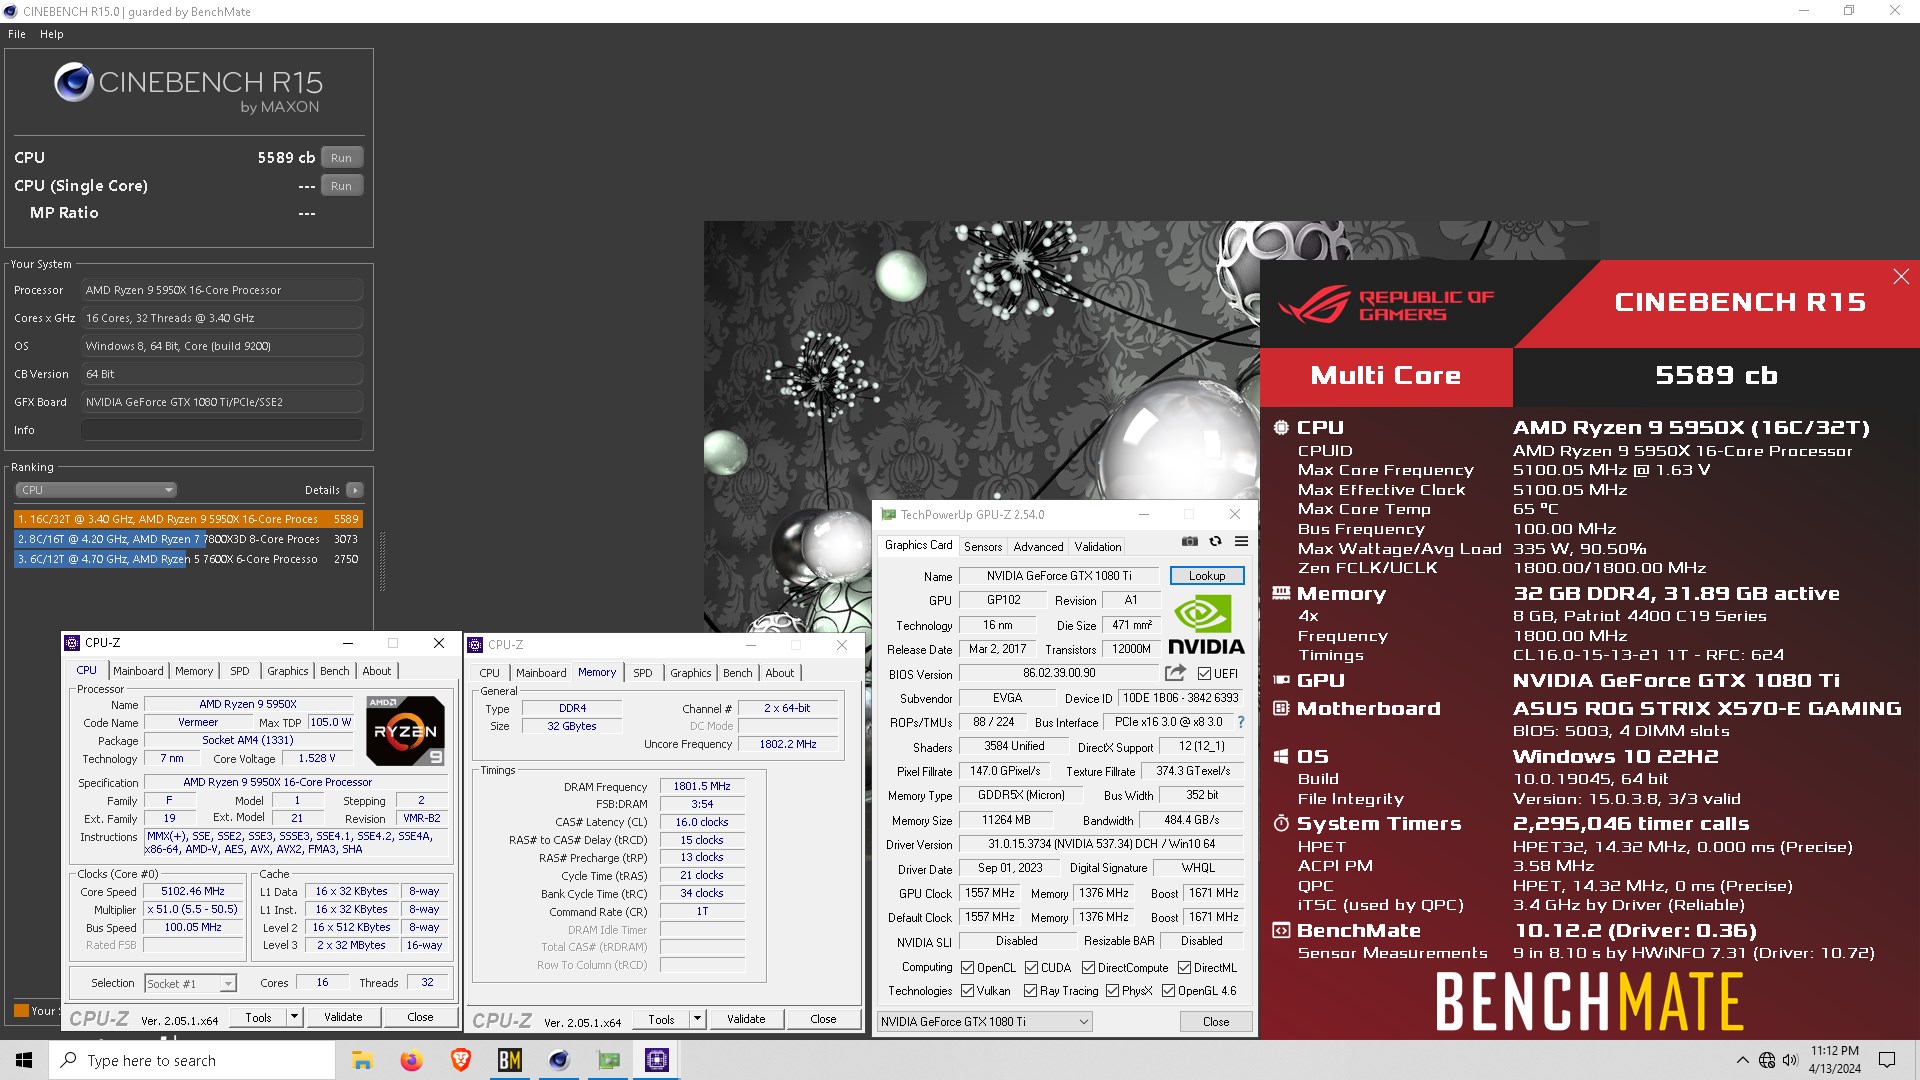Open the Windows Start menu
Screen dimensions: 1920x1080
coord(24,1060)
